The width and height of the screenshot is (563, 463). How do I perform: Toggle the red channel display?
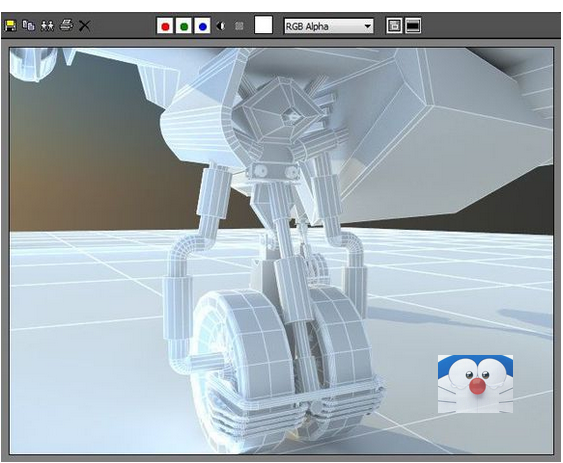165,26
